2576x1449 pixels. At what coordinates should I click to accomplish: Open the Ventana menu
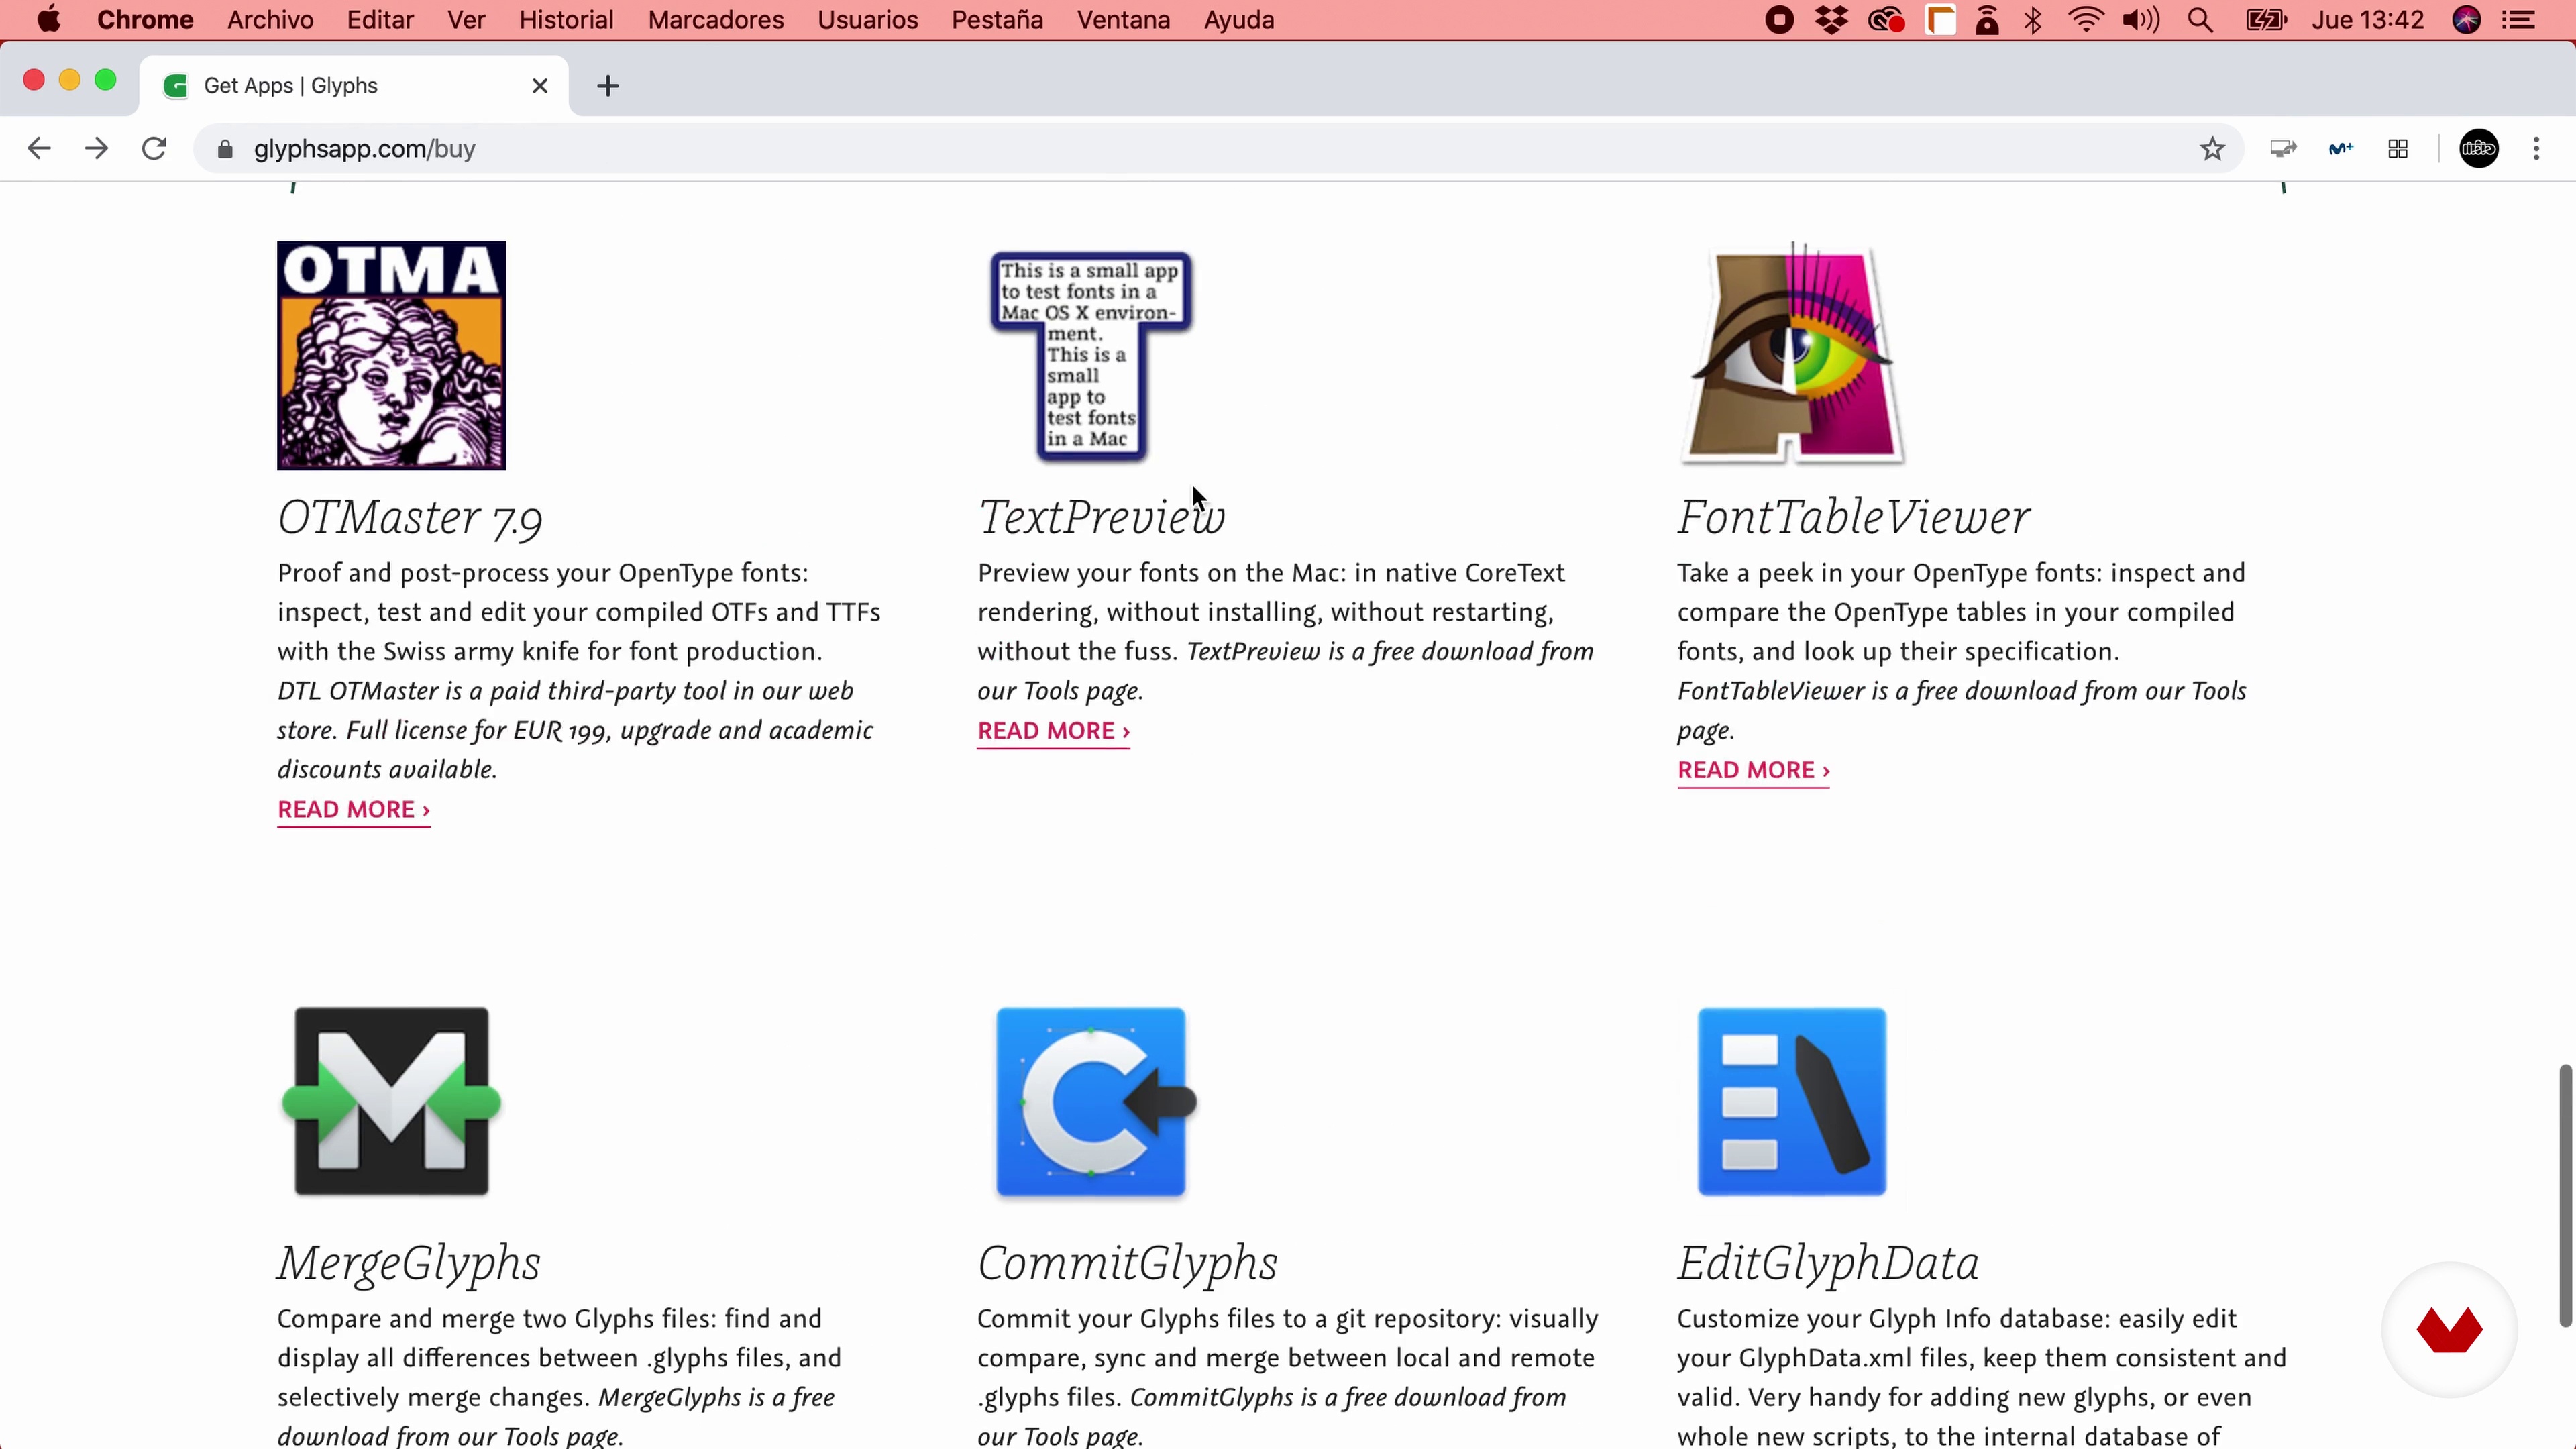(1123, 20)
